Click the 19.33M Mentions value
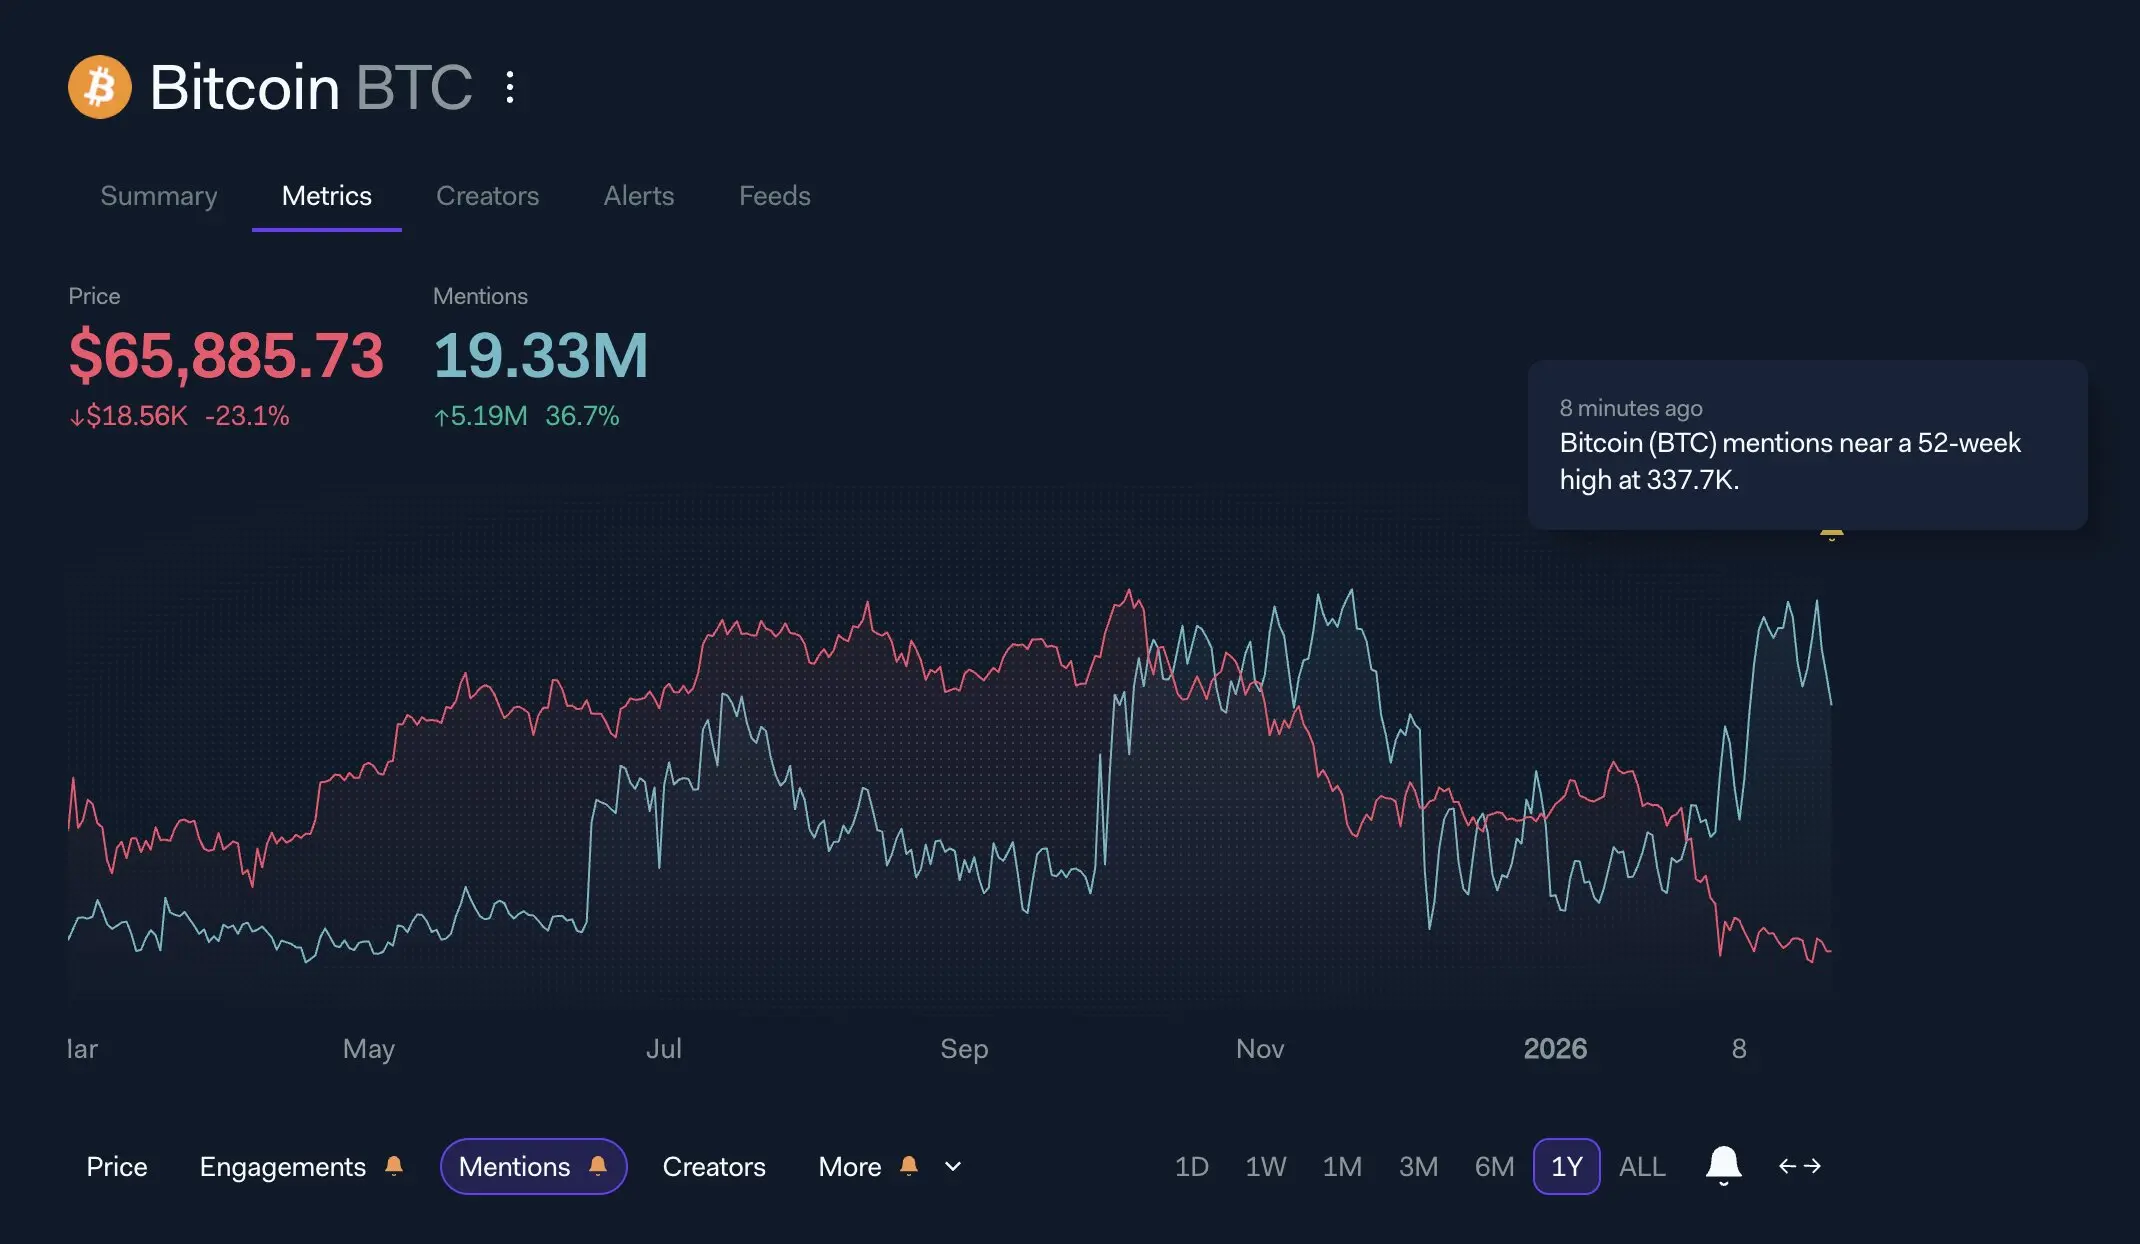Screen dimensions: 2140x1244 click(540, 356)
